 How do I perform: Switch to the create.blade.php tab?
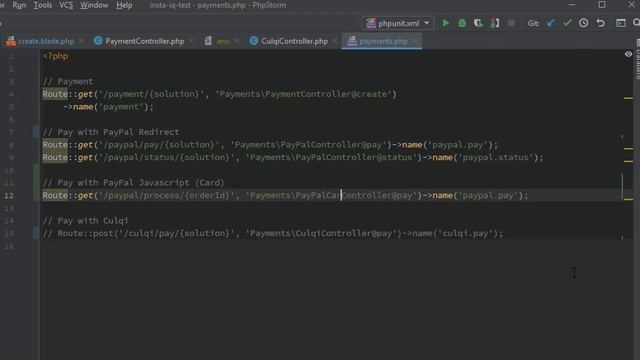[x=46, y=41]
